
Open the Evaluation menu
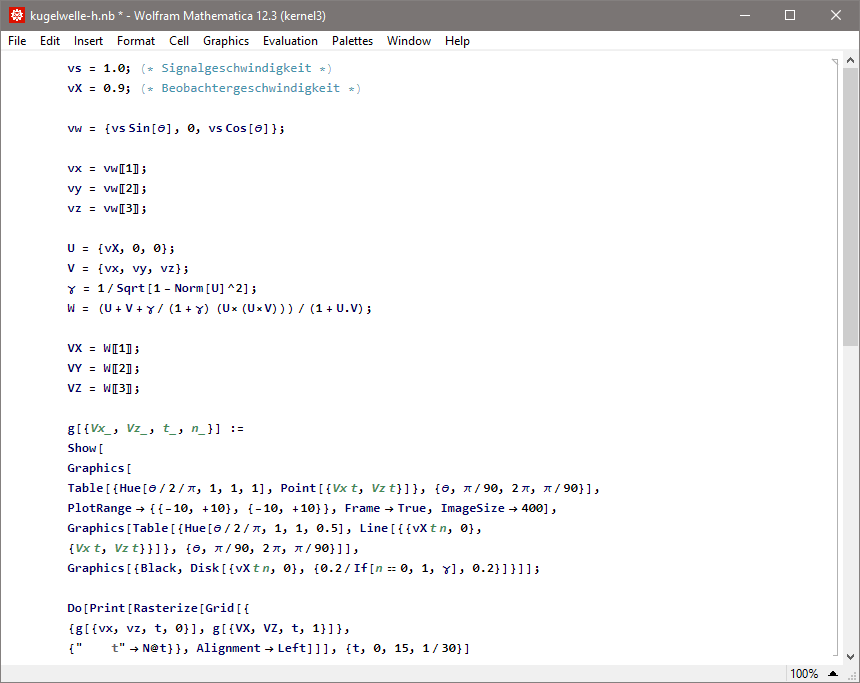pos(290,41)
